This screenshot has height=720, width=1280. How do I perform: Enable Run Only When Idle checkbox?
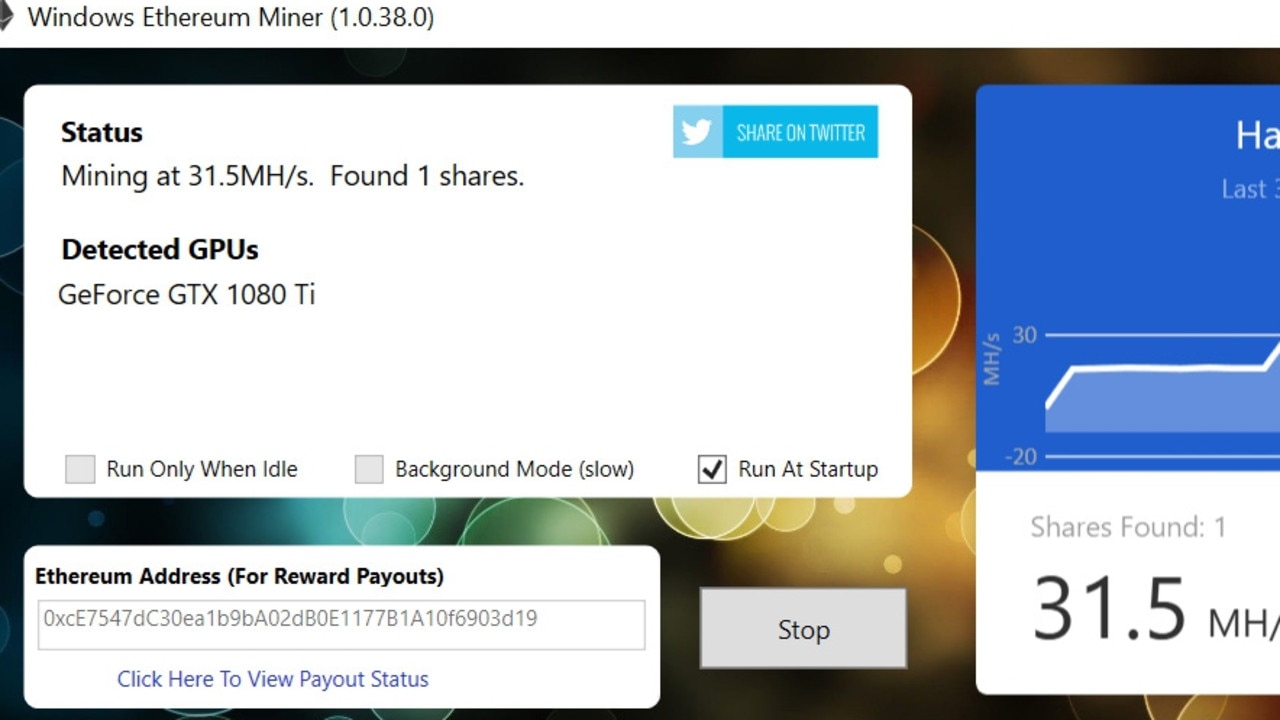pyautogui.click(x=80, y=469)
